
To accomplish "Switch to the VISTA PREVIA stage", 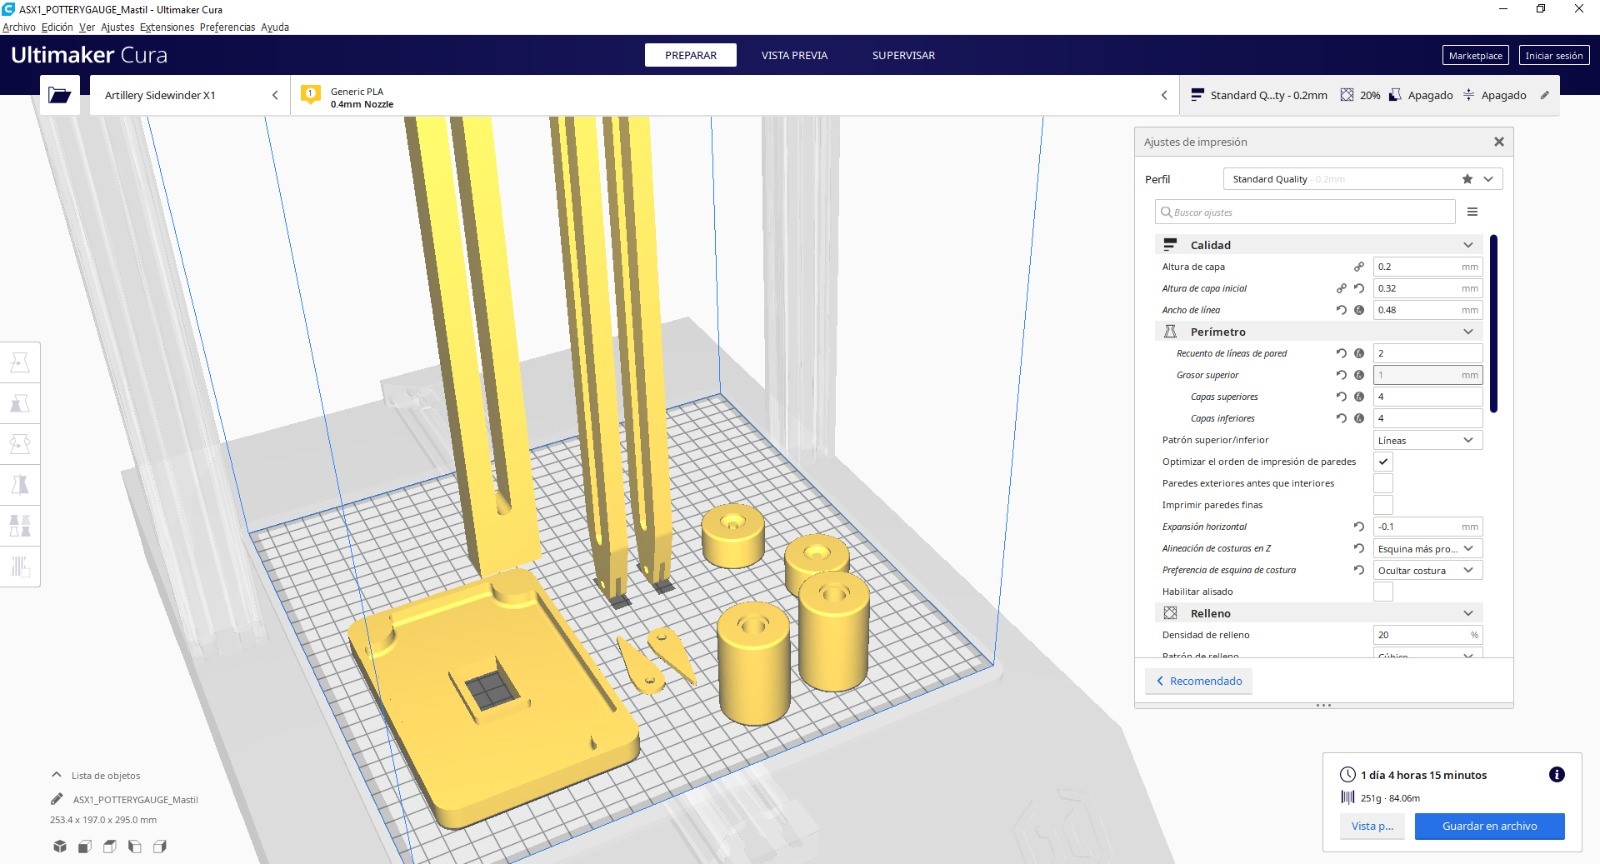I will [794, 55].
